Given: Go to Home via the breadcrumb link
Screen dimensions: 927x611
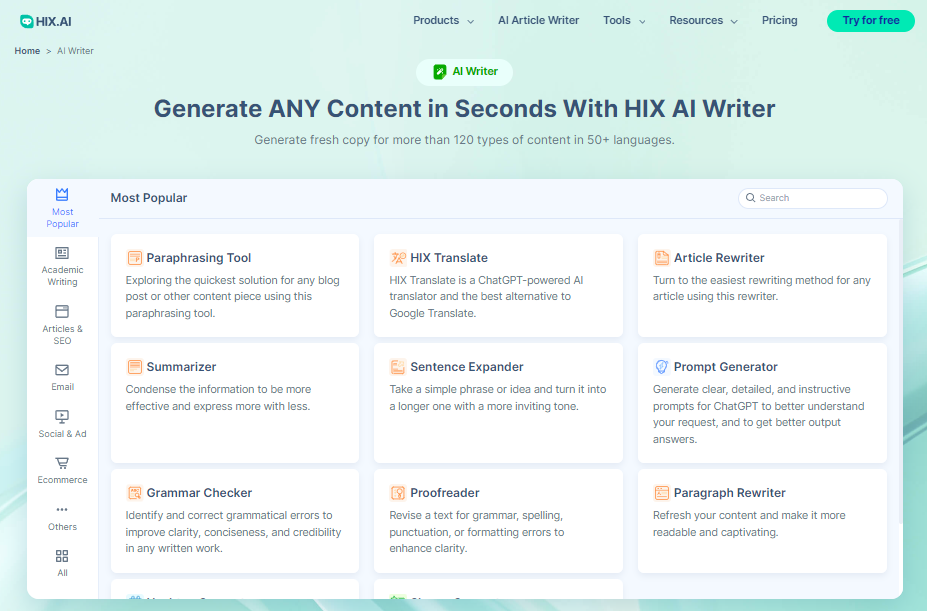Looking at the screenshot, I should click(27, 50).
